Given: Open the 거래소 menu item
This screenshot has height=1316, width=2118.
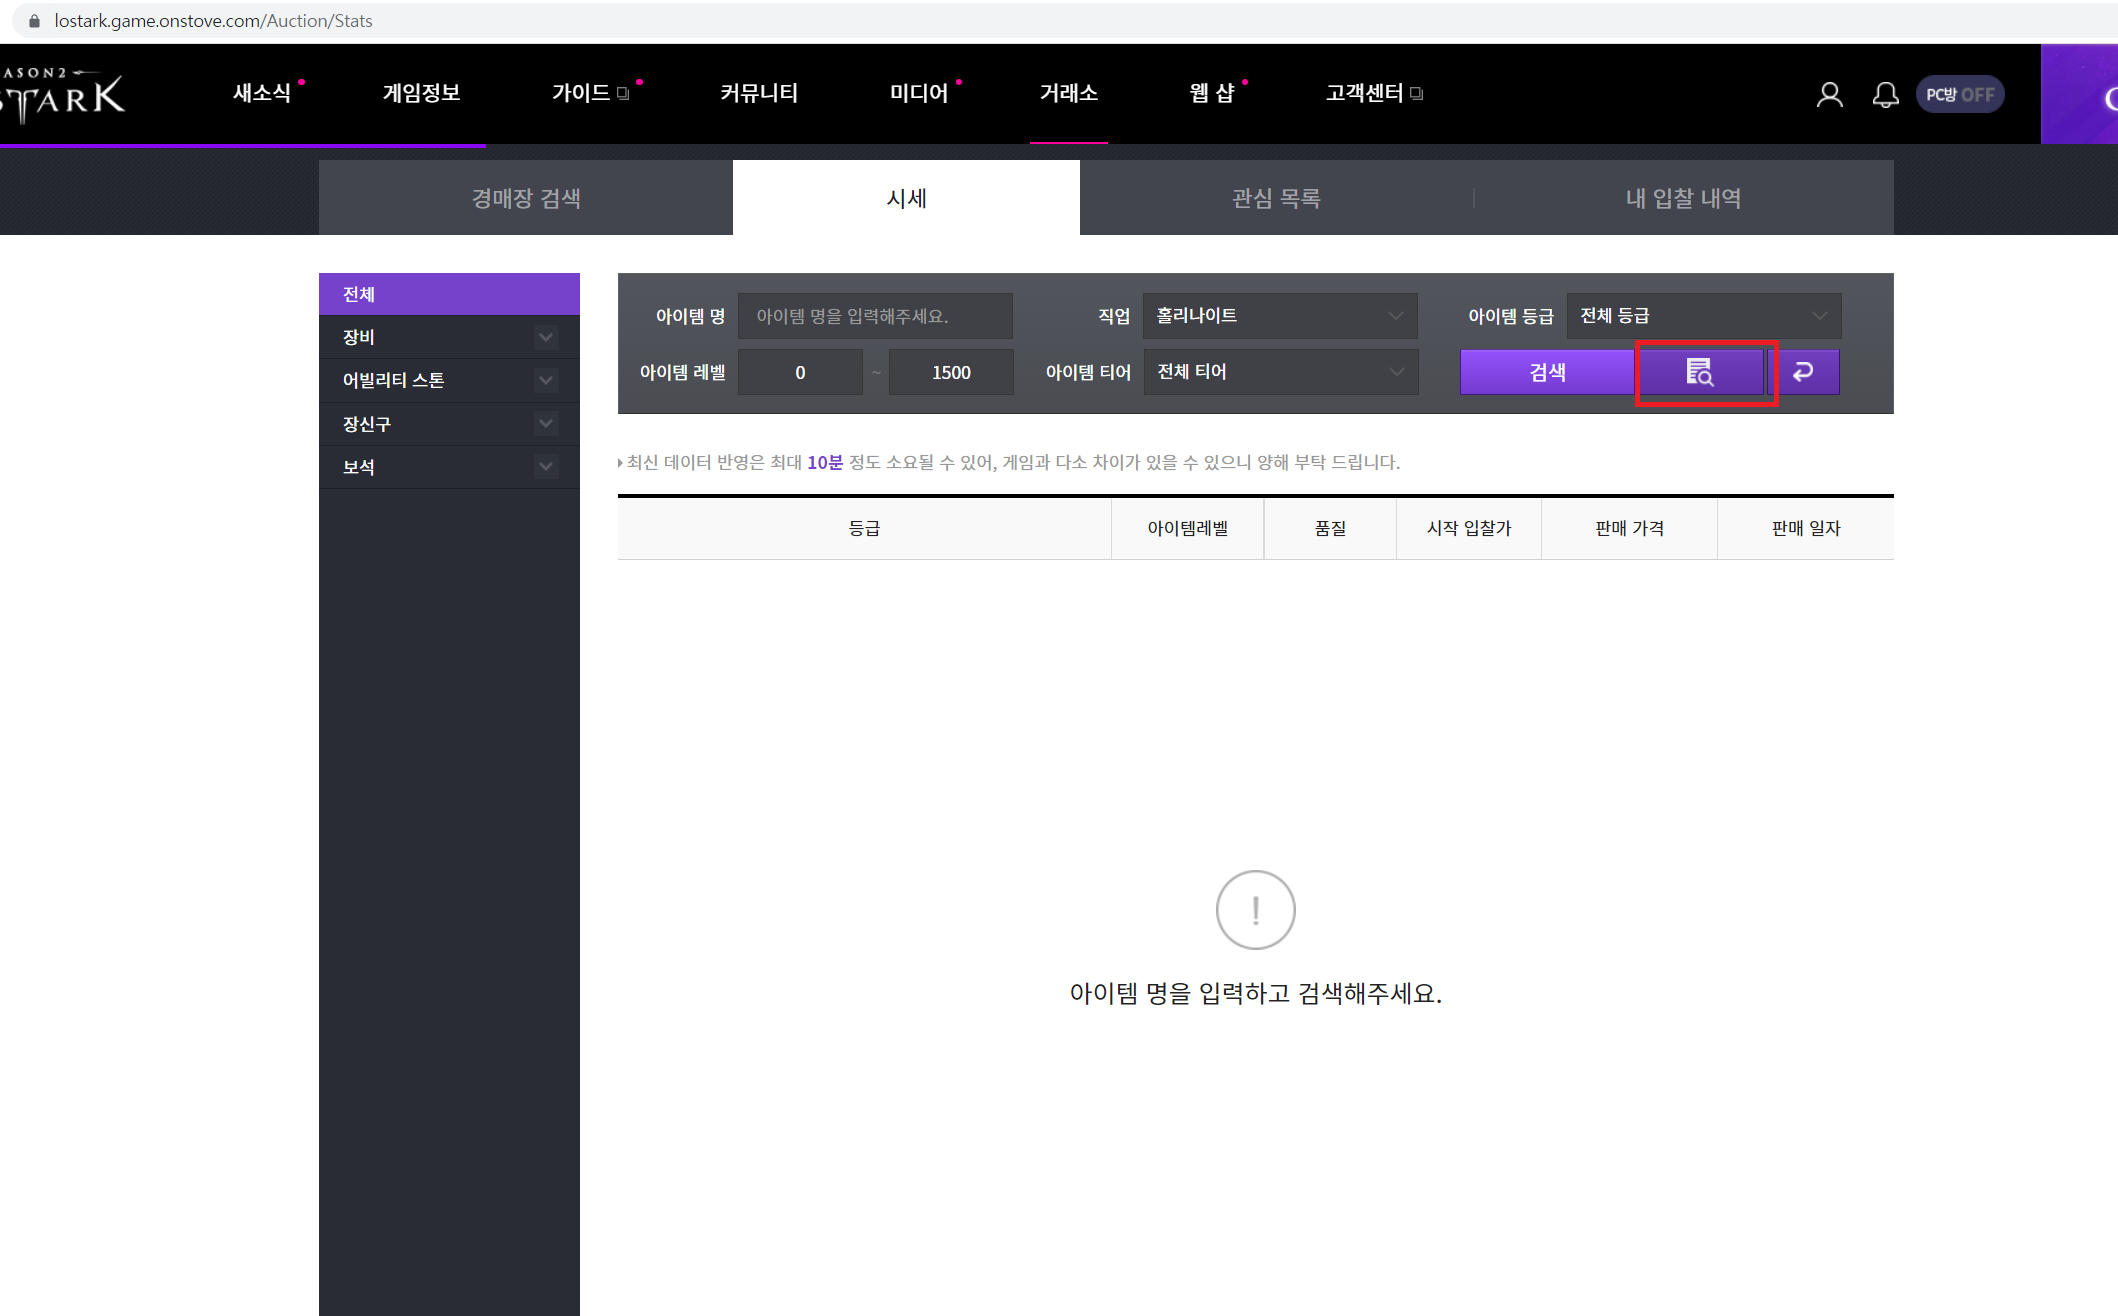Looking at the screenshot, I should [1068, 93].
